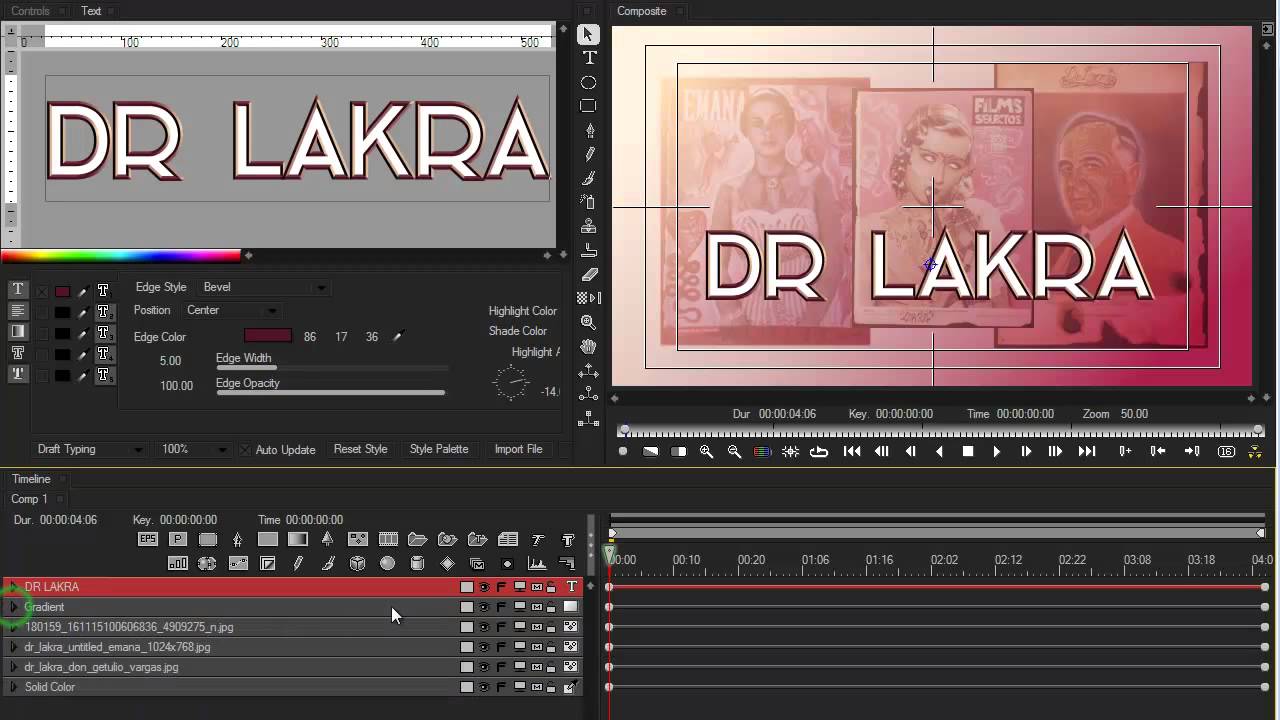Click the 3D cube extrusion icon
The height and width of the screenshot is (720, 1280).
click(357, 564)
